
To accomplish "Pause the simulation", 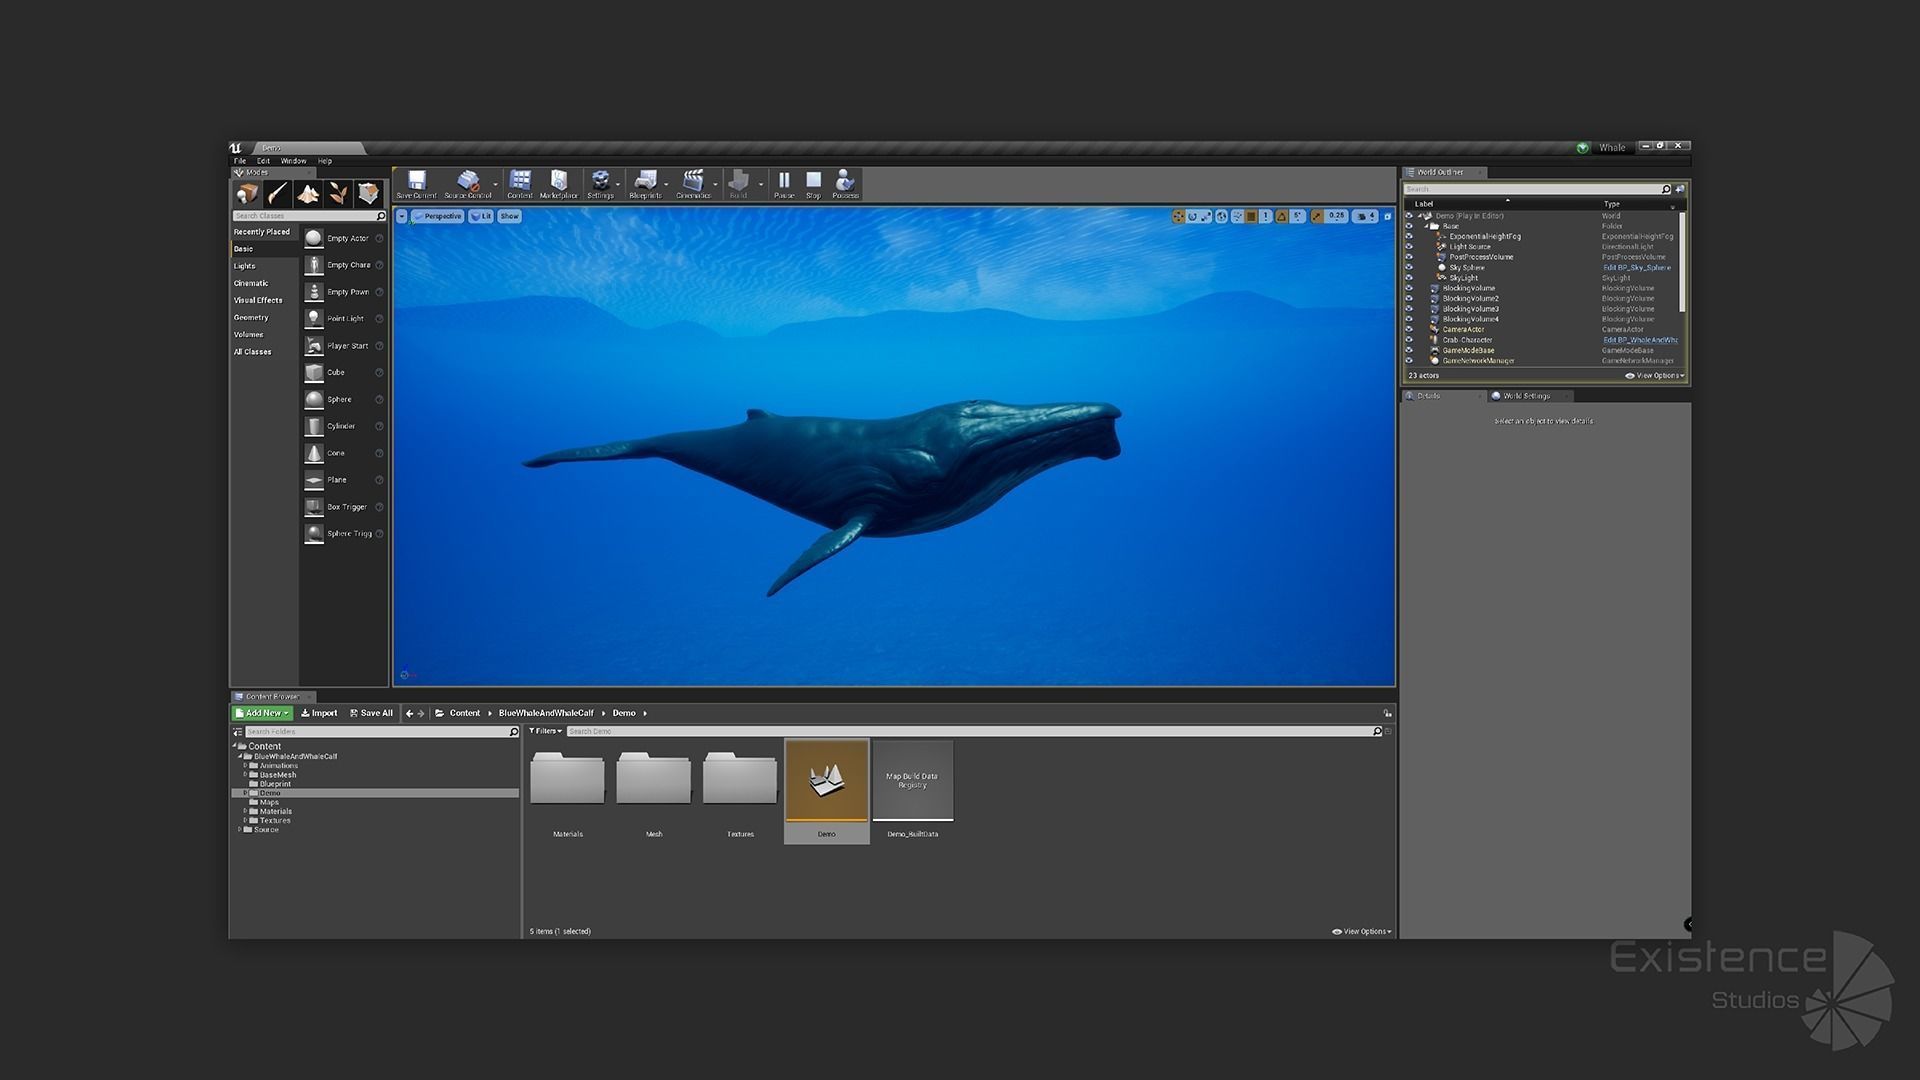I will tap(784, 184).
